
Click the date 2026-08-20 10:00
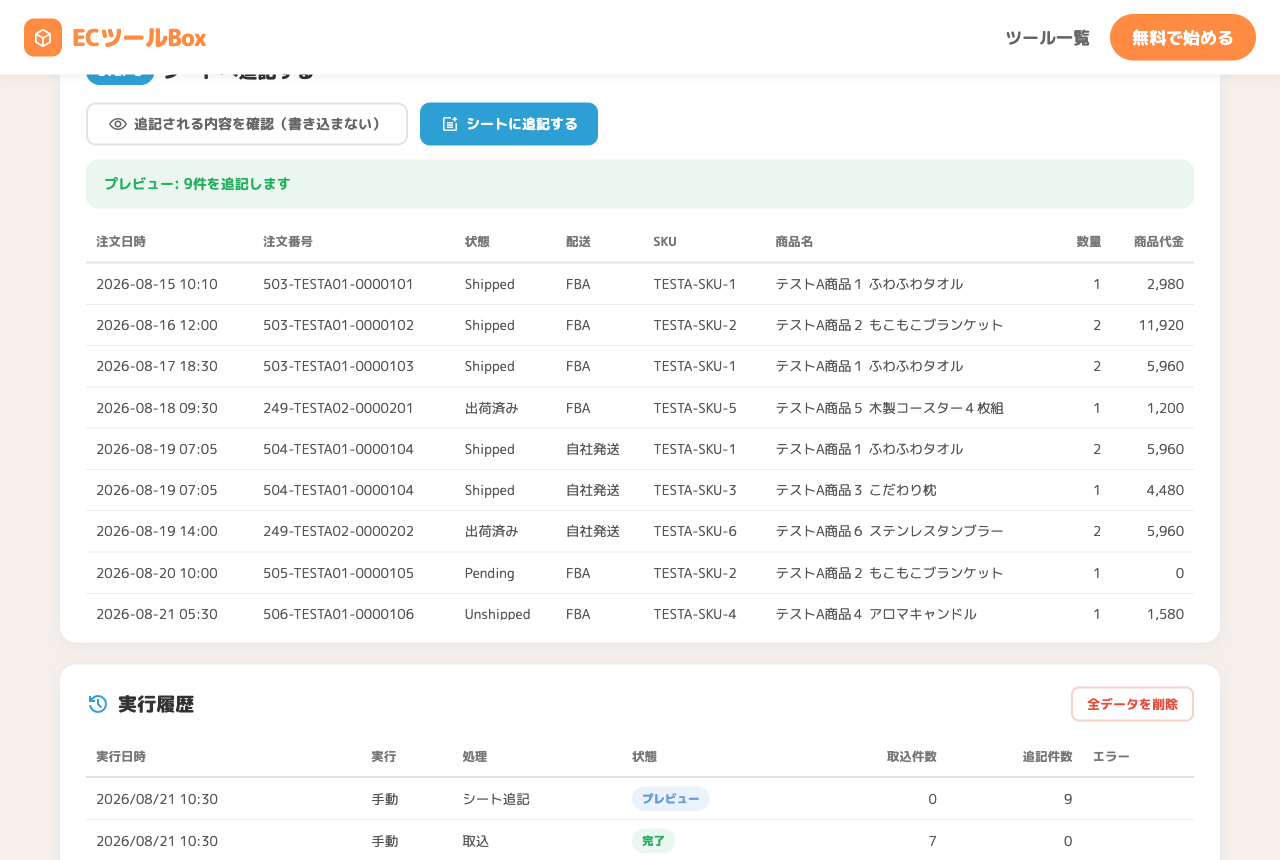[157, 573]
